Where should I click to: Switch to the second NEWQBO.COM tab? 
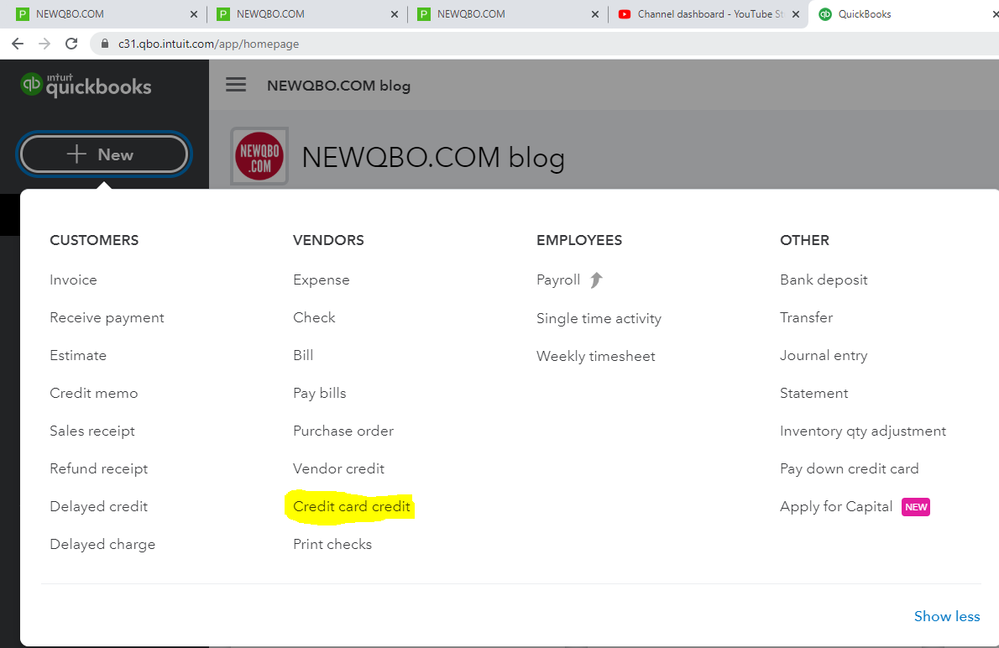306,14
